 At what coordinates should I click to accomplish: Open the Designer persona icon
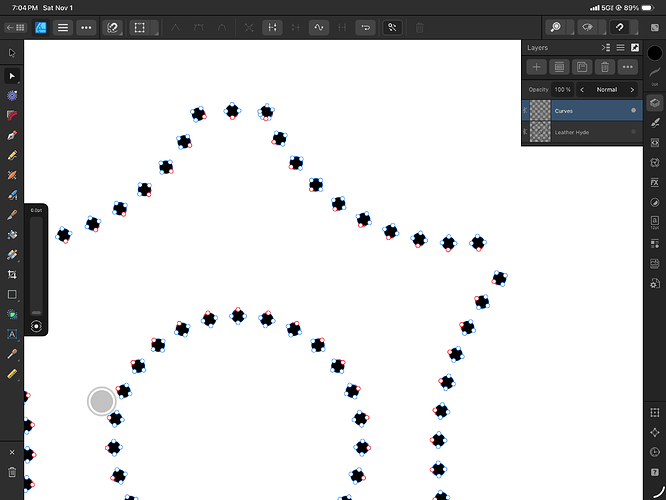click(40, 28)
